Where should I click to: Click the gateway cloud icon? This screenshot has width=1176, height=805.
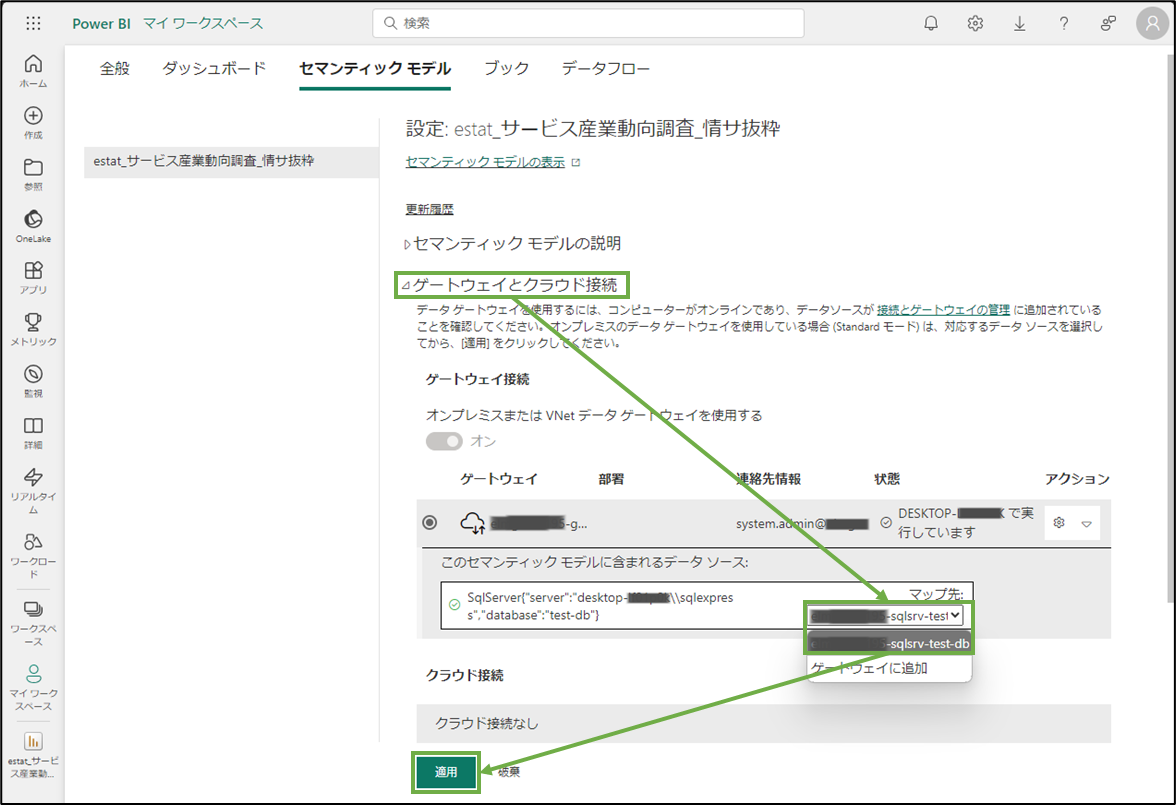[x=472, y=523]
